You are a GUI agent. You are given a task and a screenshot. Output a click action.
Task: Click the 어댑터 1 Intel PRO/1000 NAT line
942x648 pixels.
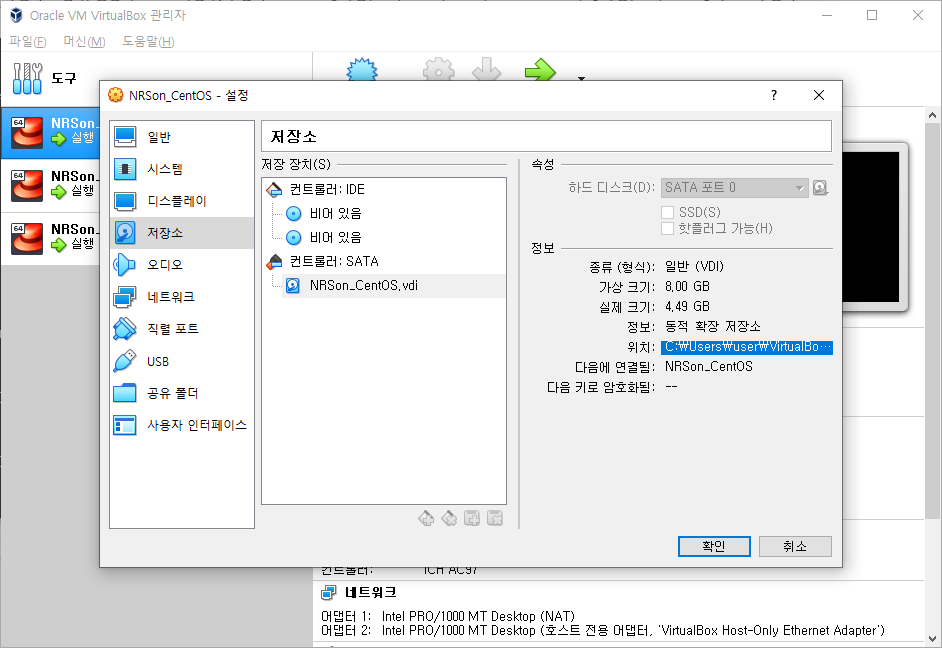[448, 616]
